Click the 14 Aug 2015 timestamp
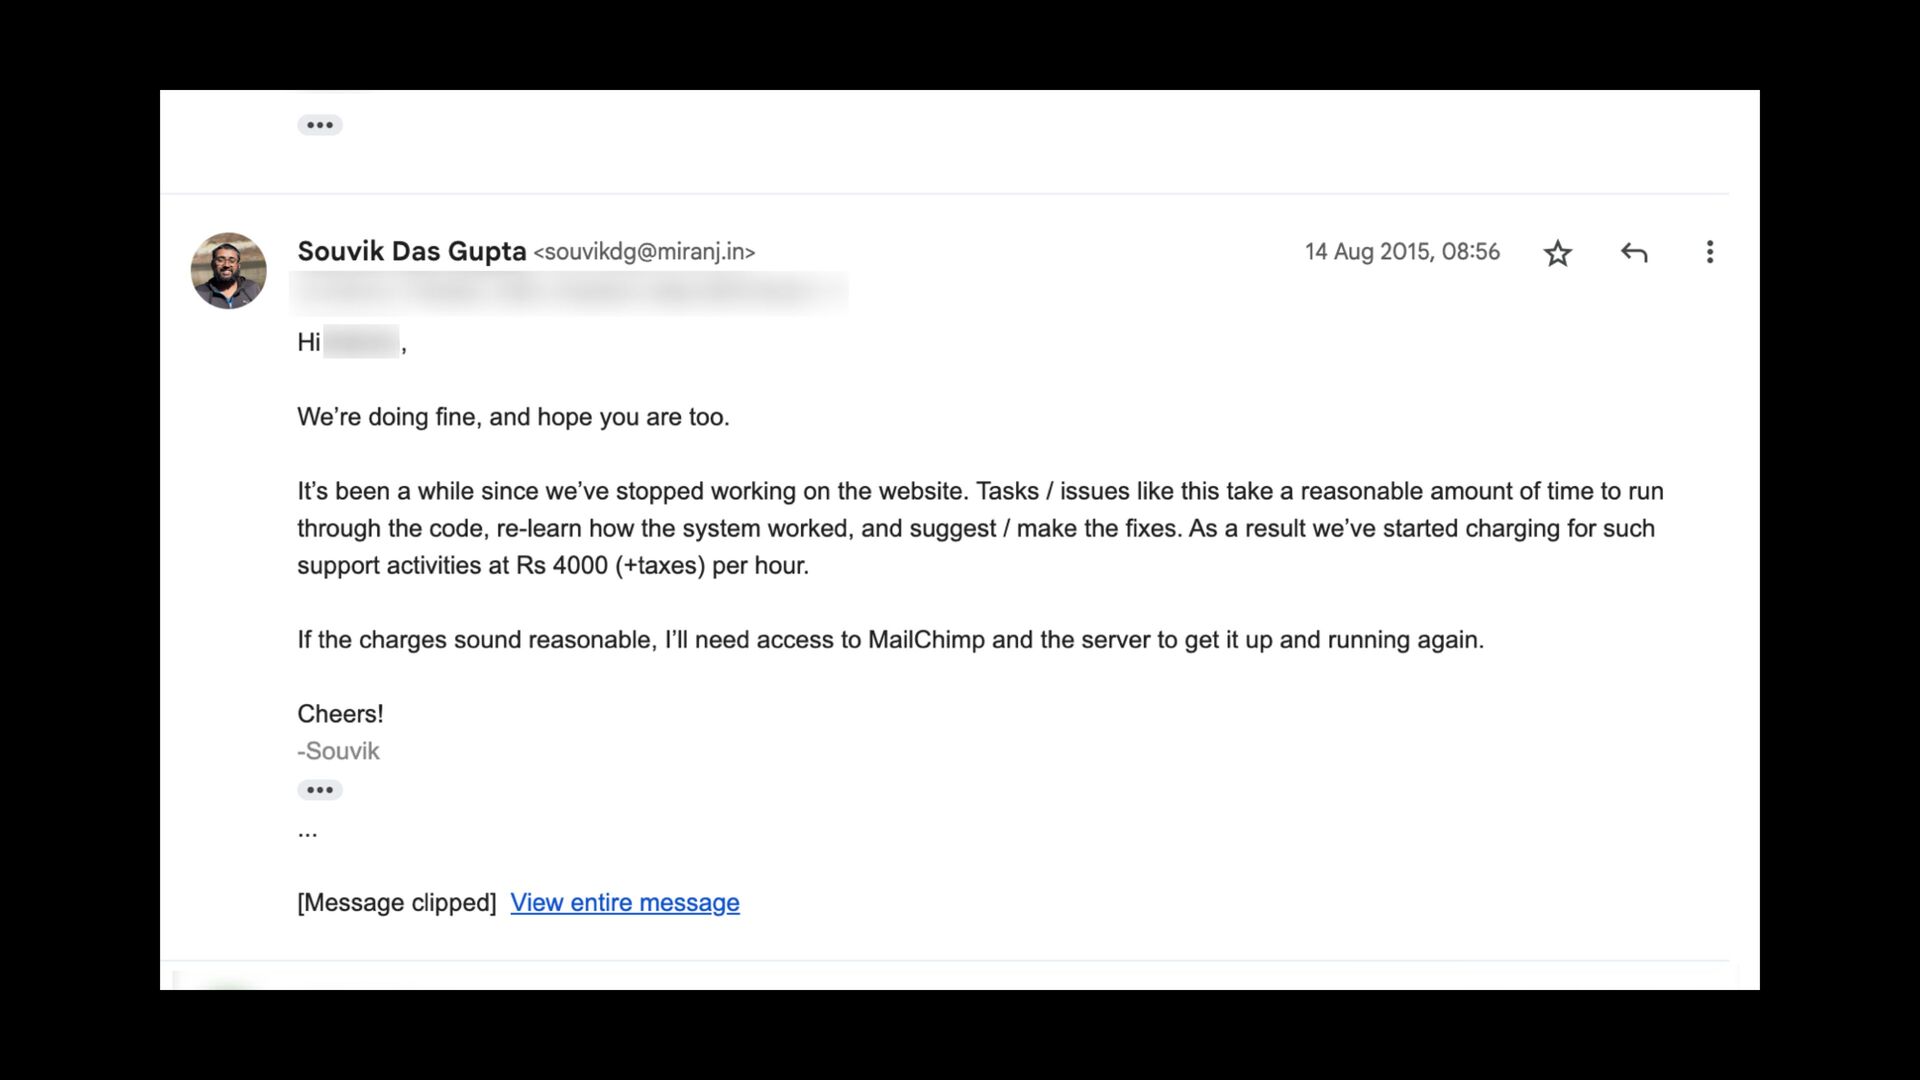The height and width of the screenshot is (1080, 1920). coord(1401,252)
